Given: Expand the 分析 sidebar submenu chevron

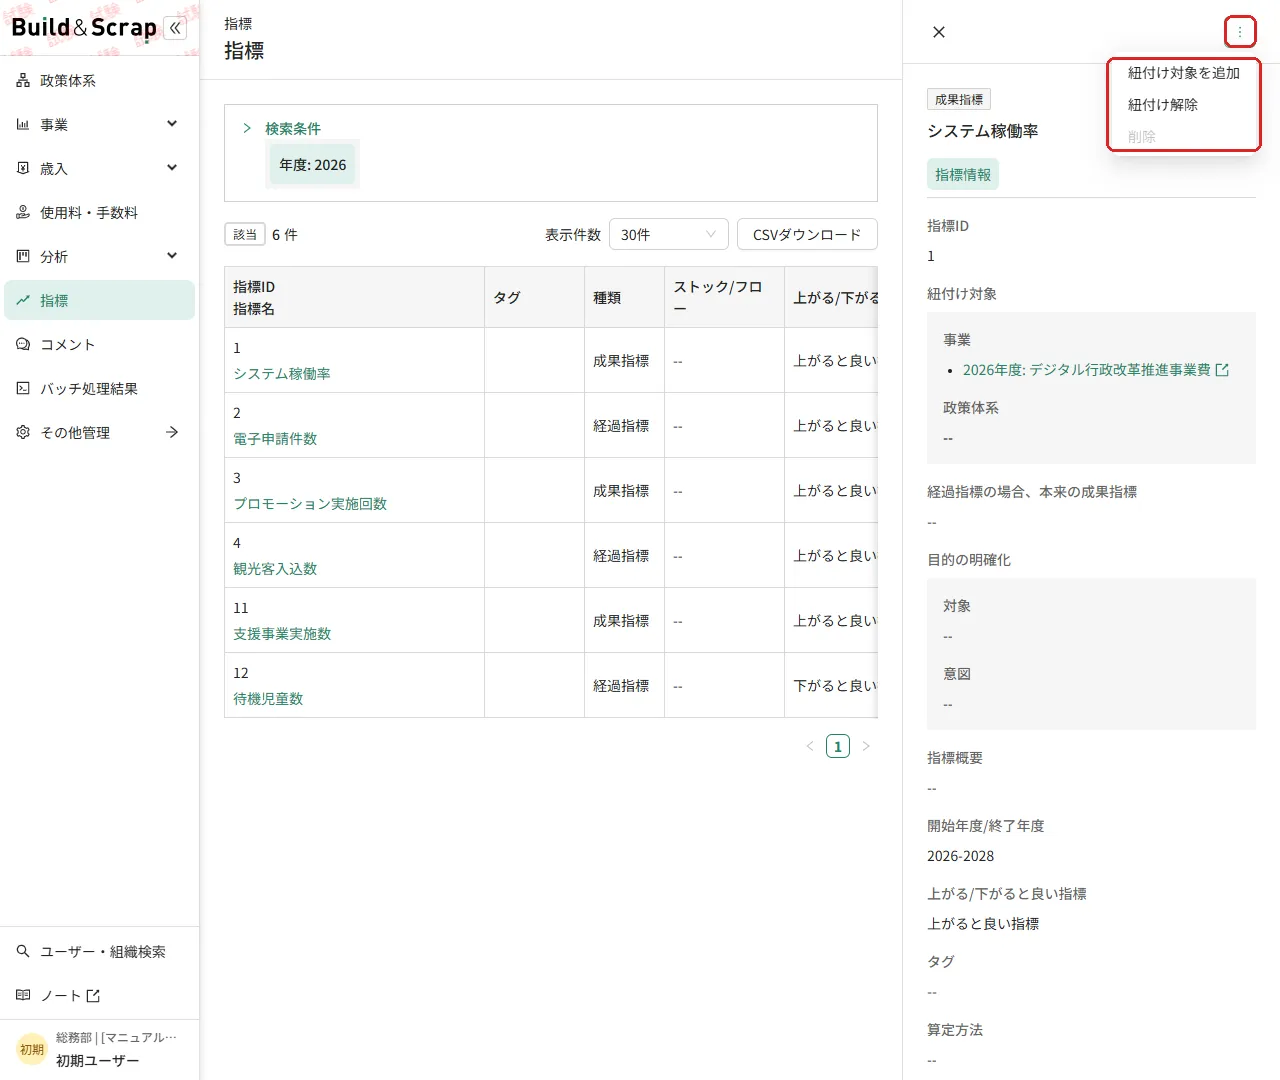Looking at the screenshot, I should tap(172, 256).
